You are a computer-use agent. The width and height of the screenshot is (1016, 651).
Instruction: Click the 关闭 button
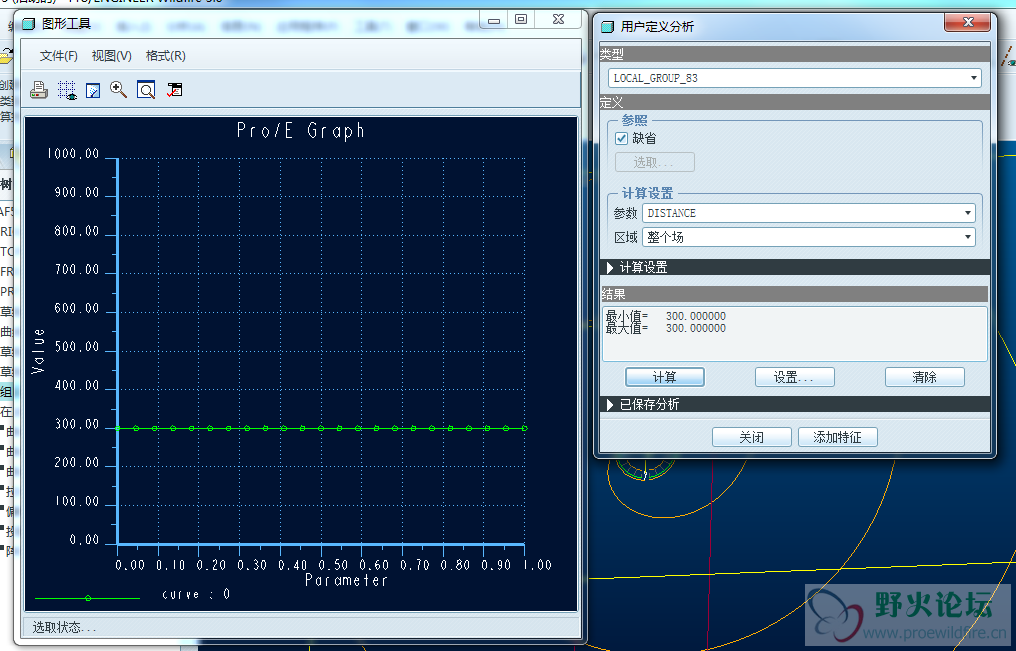point(752,437)
